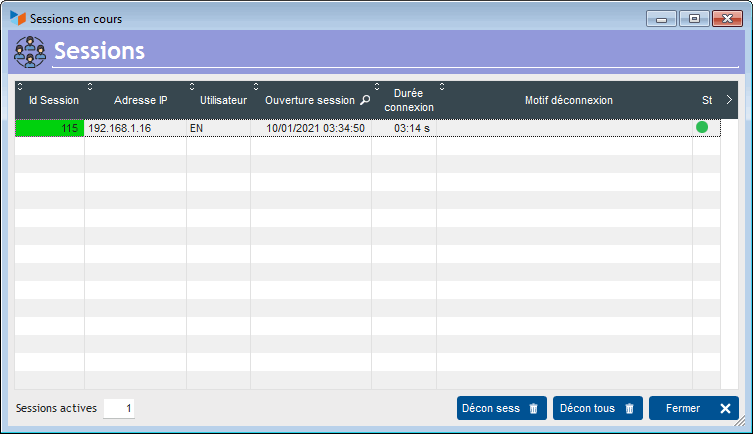Click the green status dot for session 115

[702, 128]
